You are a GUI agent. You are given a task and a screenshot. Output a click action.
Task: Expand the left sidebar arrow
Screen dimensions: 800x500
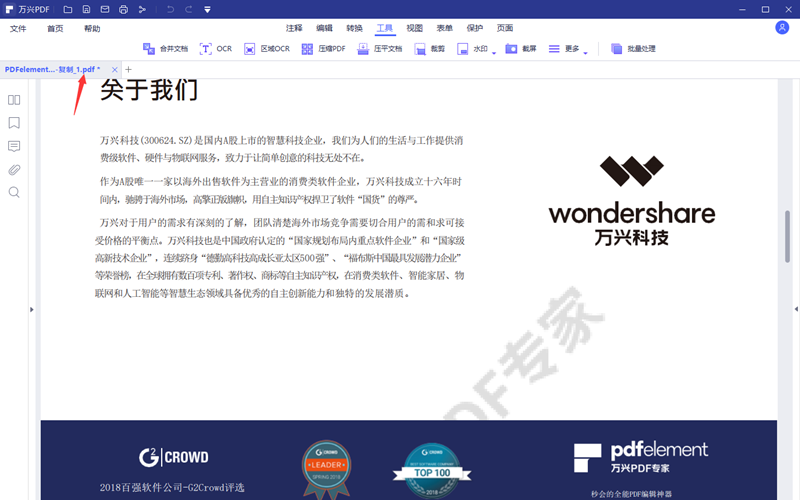pos(32,309)
